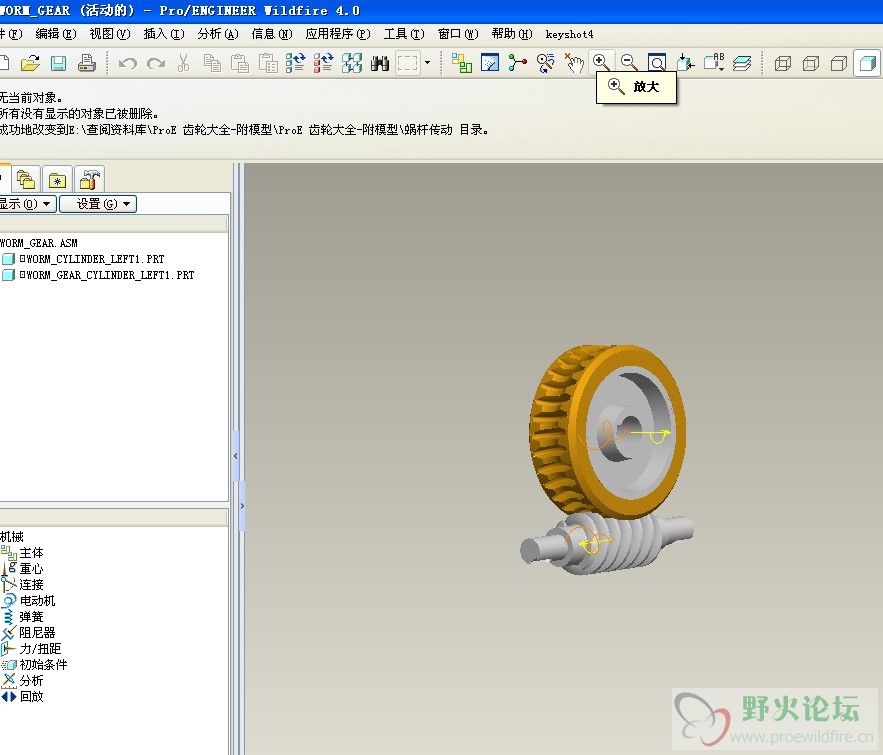
Task: Open the Saved View List icon
Action: pos(714,63)
